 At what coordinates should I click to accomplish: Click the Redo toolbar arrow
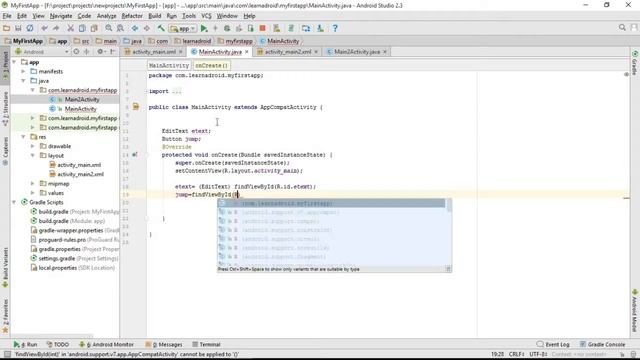point(56,28)
